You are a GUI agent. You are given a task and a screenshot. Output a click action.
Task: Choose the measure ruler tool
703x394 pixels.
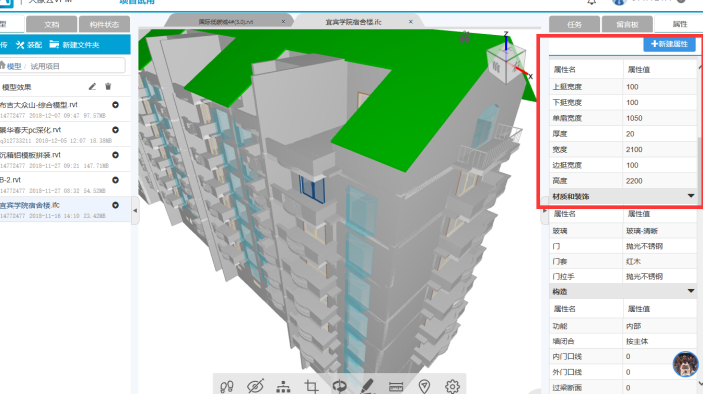396,386
